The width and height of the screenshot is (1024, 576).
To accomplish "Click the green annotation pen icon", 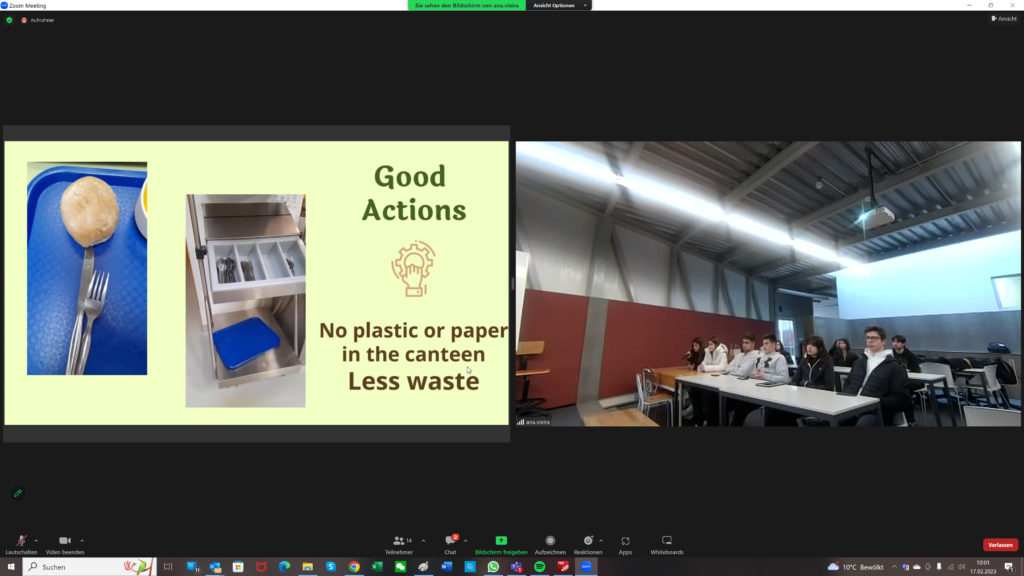I will tap(18, 493).
